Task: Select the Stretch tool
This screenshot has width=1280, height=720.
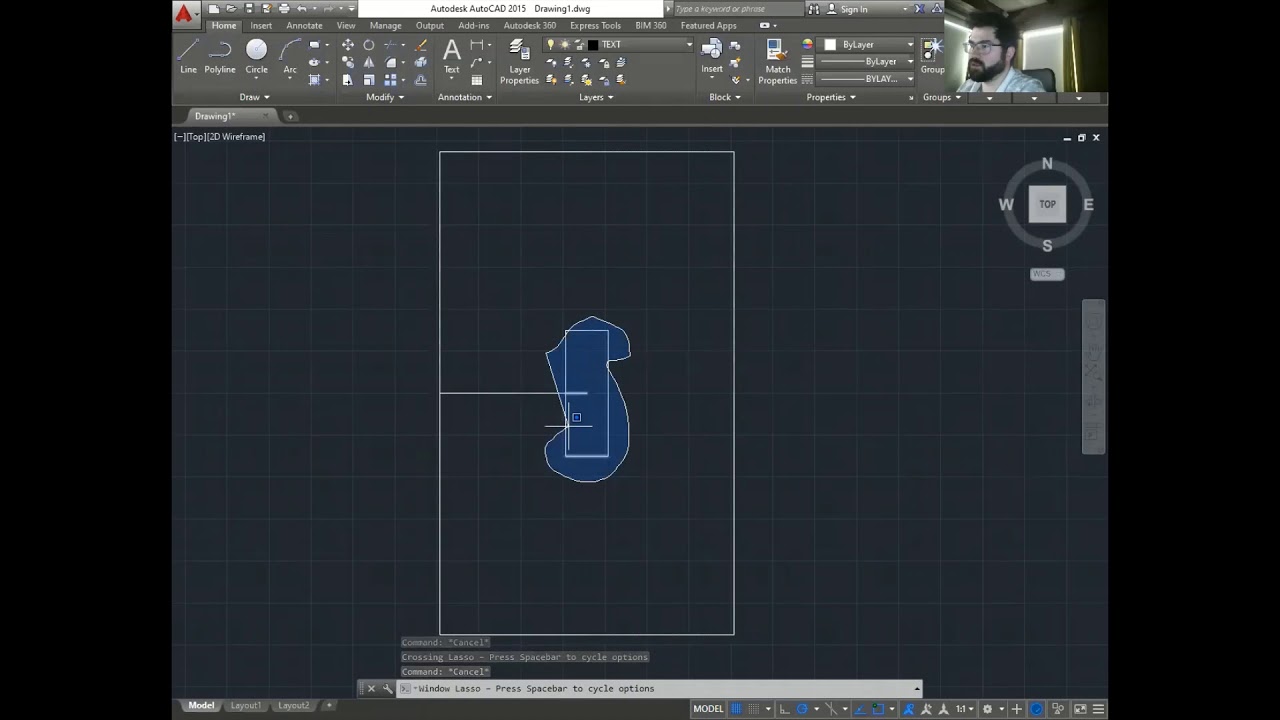Action: pyautogui.click(x=348, y=80)
